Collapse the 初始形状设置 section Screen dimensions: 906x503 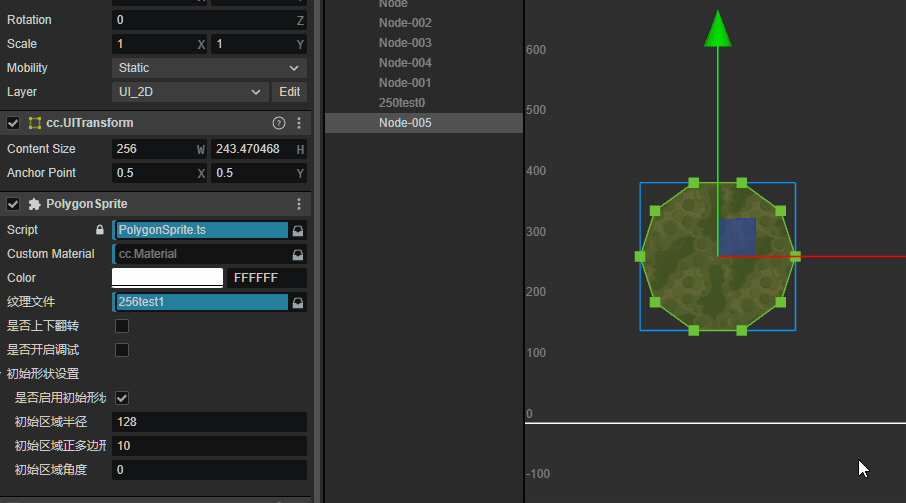(x=3, y=374)
